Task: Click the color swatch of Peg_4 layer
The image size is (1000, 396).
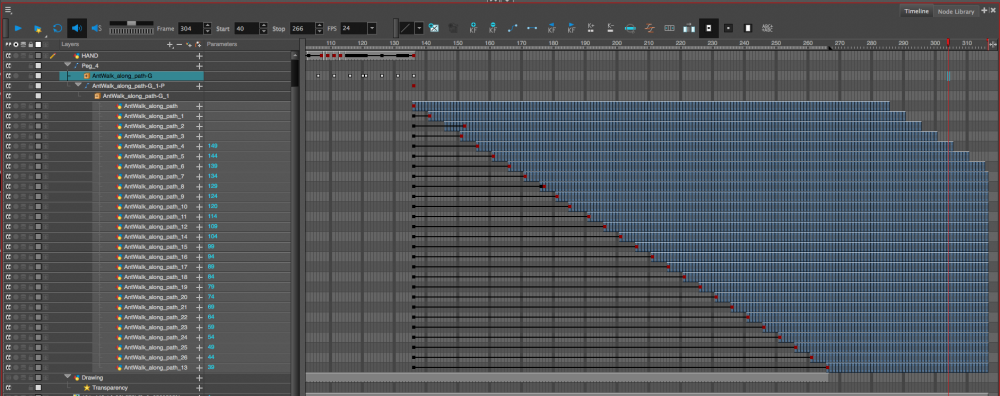Action: click(38, 66)
